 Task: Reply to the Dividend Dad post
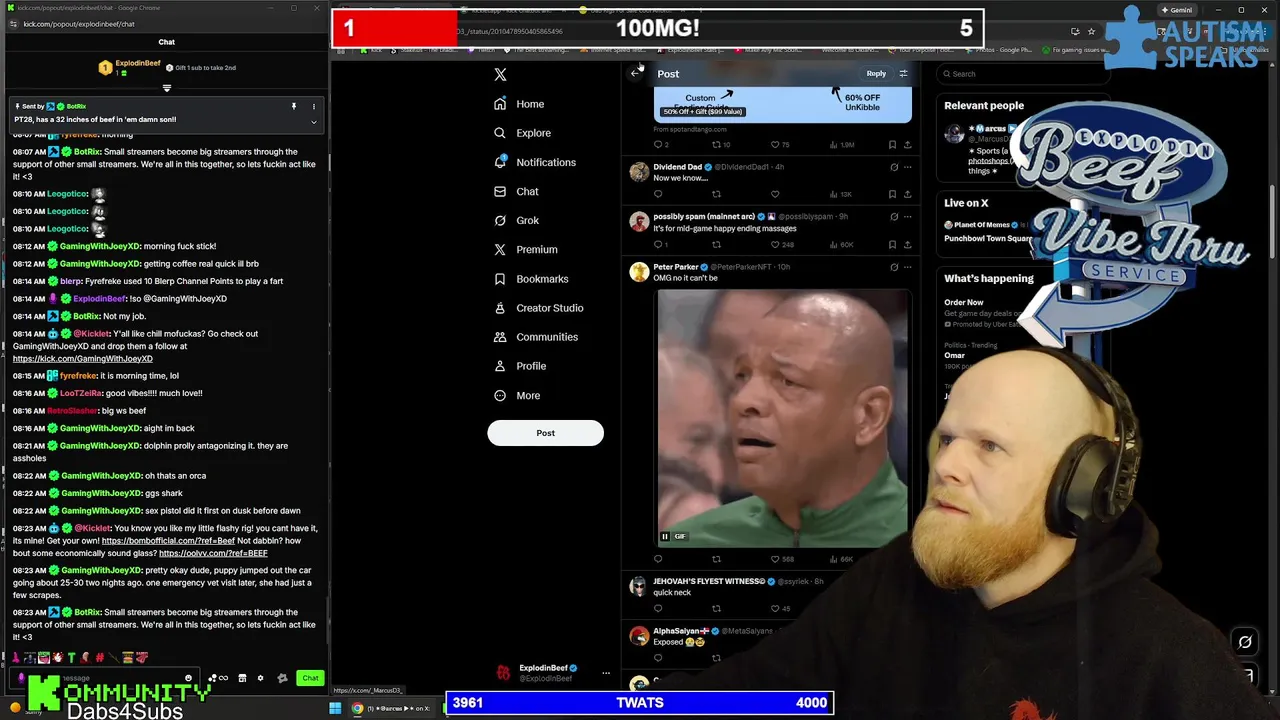point(658,194)
